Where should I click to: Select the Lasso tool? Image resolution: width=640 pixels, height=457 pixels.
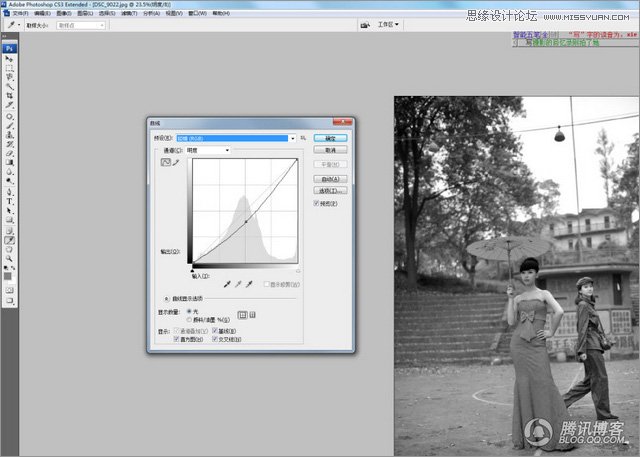pos(9,77)
